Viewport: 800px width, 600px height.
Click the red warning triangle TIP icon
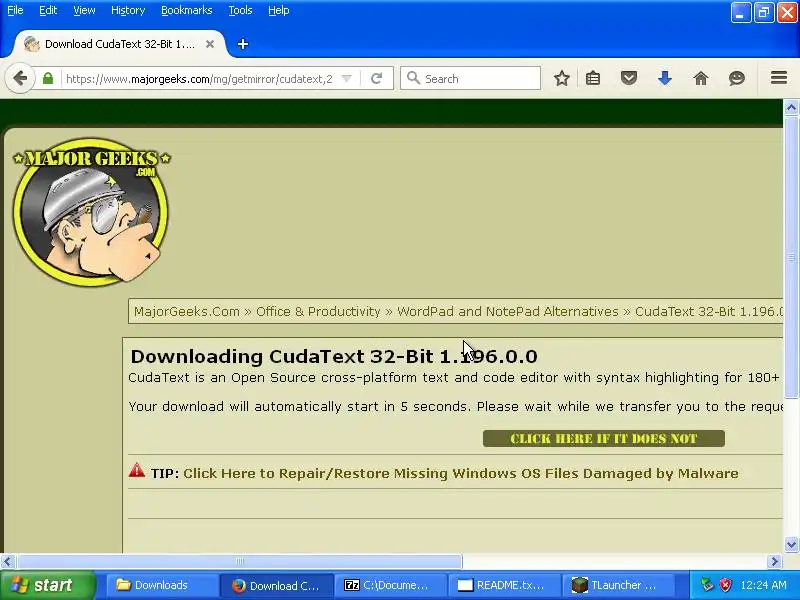point(137,470)
